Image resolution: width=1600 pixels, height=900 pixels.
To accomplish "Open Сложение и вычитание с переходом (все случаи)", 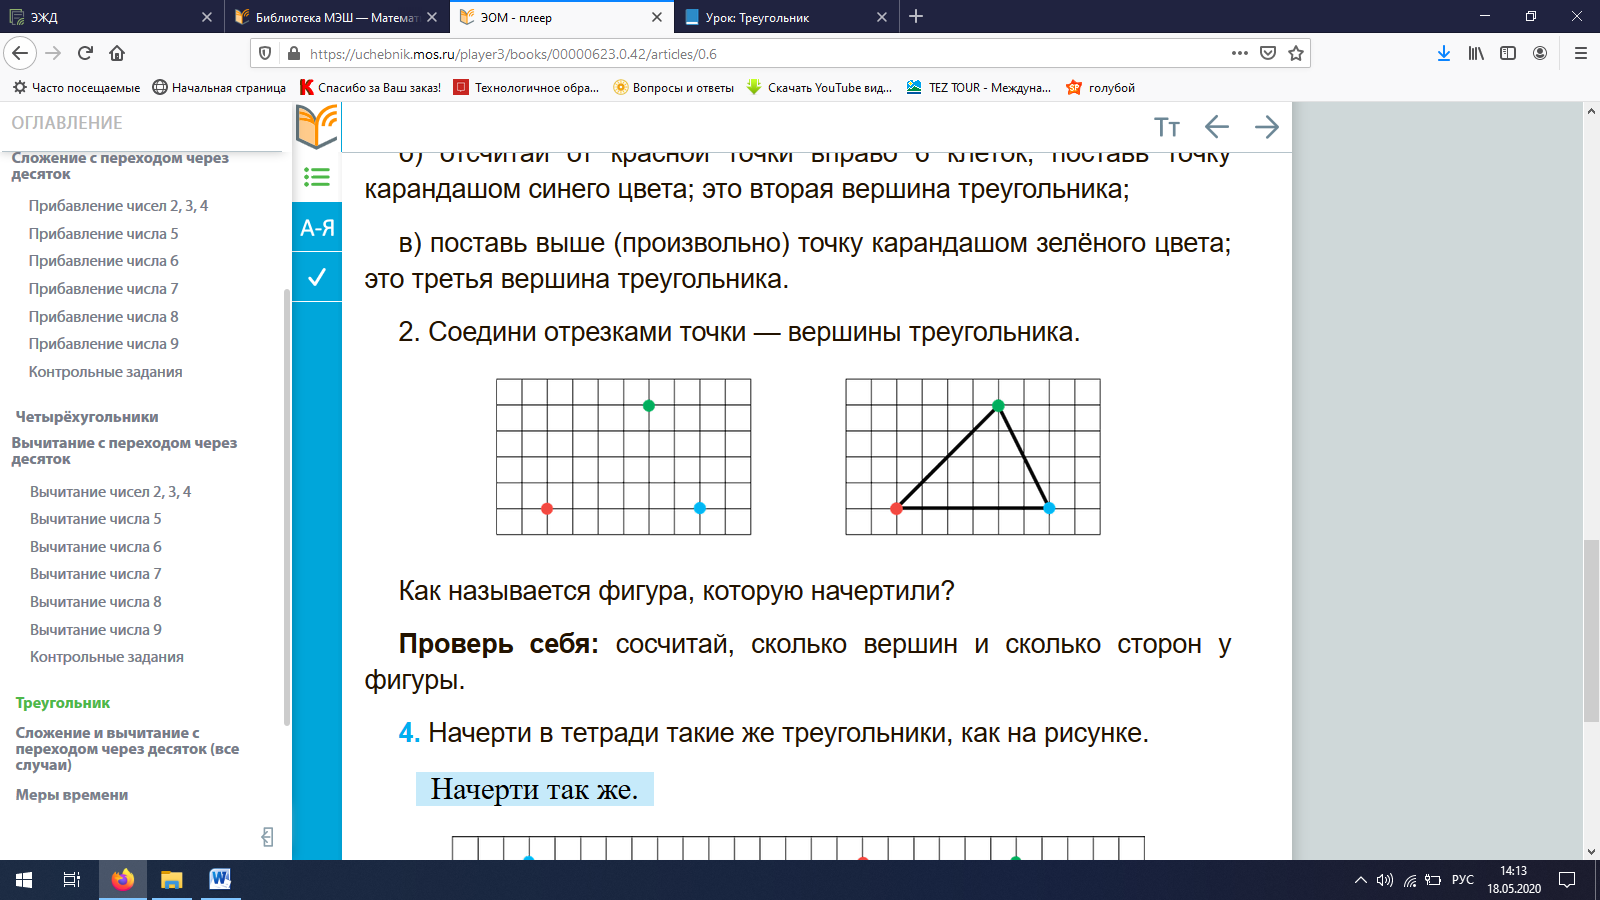I will click(x=127, y=749).
